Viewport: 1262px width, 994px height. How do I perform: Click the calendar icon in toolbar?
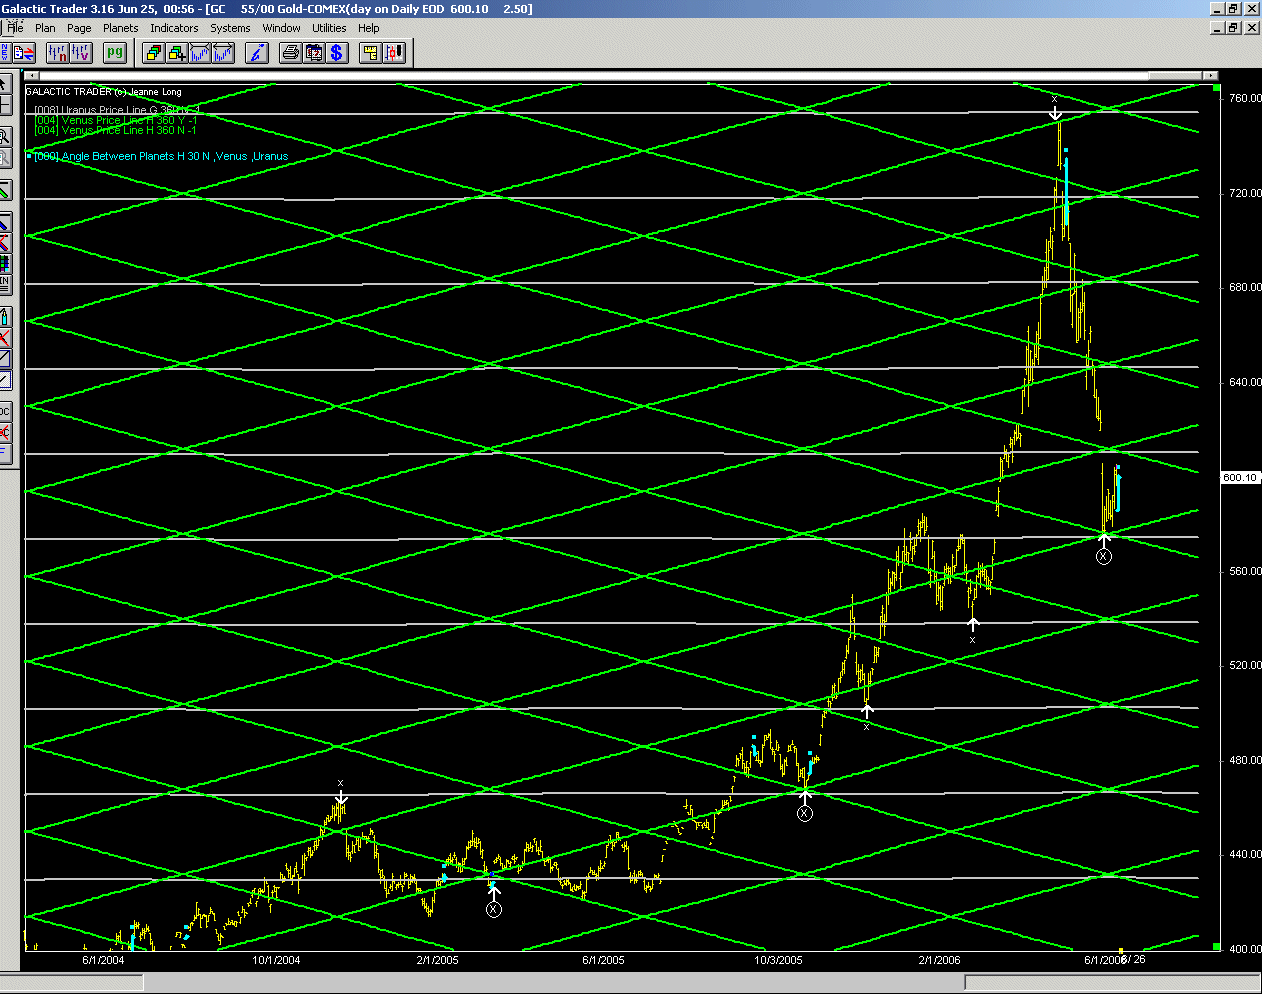pos(314,52)
